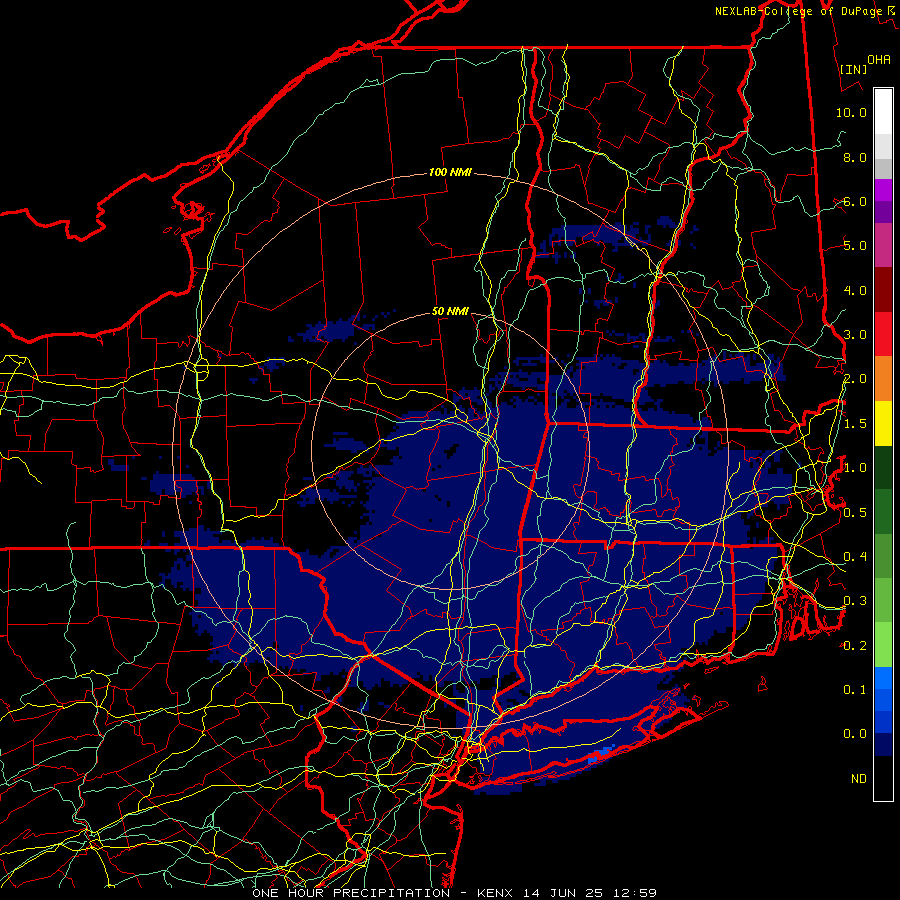Click the One Hour Precipitation KENX caption
Viewport: 900px width, 900px height.
(454, 893)
